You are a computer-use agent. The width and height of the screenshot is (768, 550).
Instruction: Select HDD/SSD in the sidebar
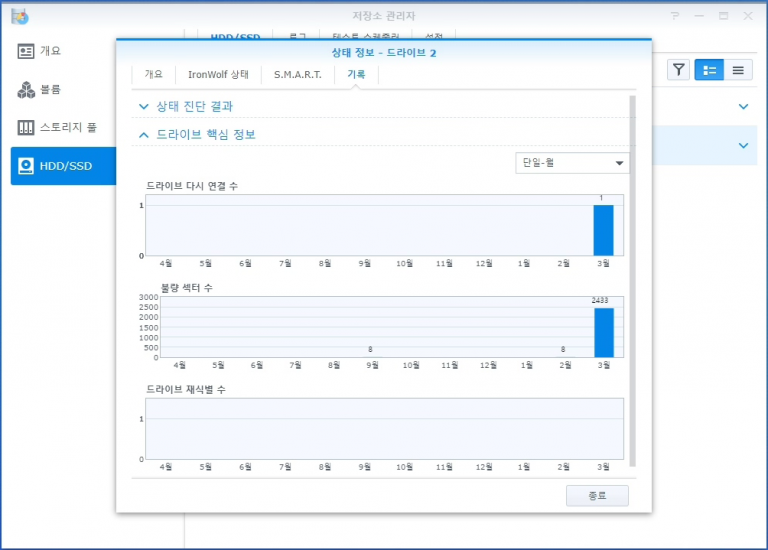[63, 166]
